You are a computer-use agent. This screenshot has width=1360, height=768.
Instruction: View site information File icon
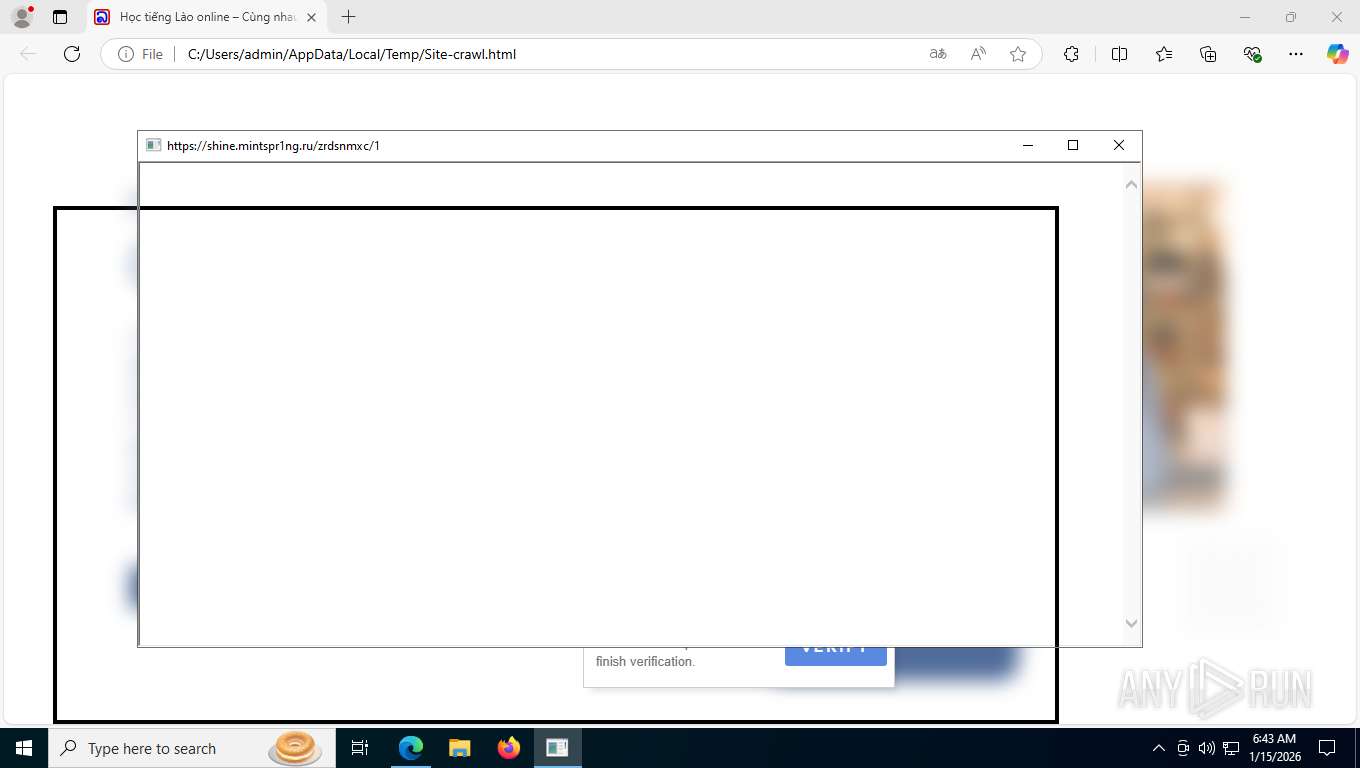141,54
